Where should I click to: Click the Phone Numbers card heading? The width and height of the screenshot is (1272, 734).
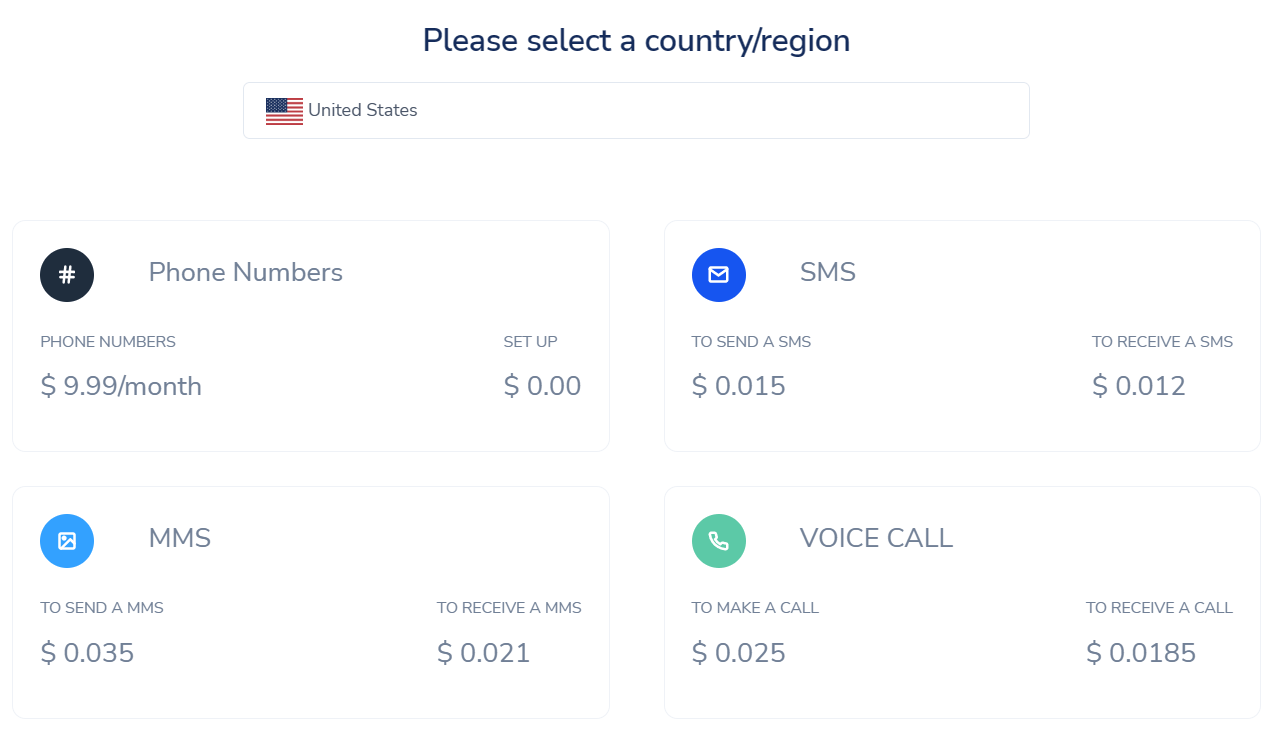pos(245,272)
